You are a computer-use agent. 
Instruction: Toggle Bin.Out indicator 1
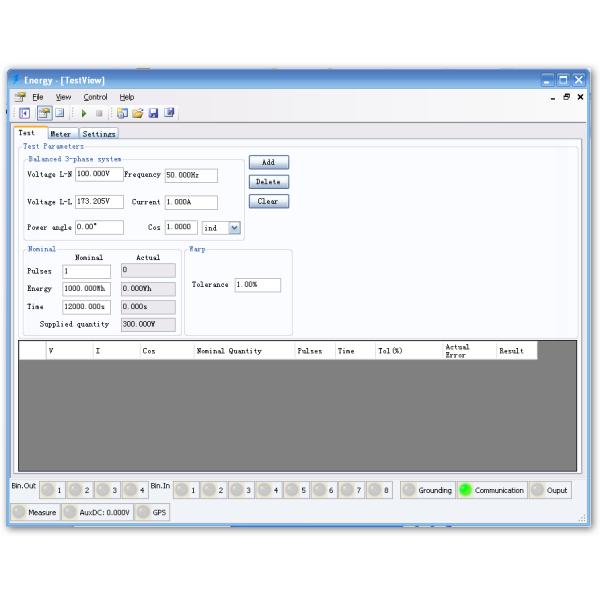(x=47, y=490)
